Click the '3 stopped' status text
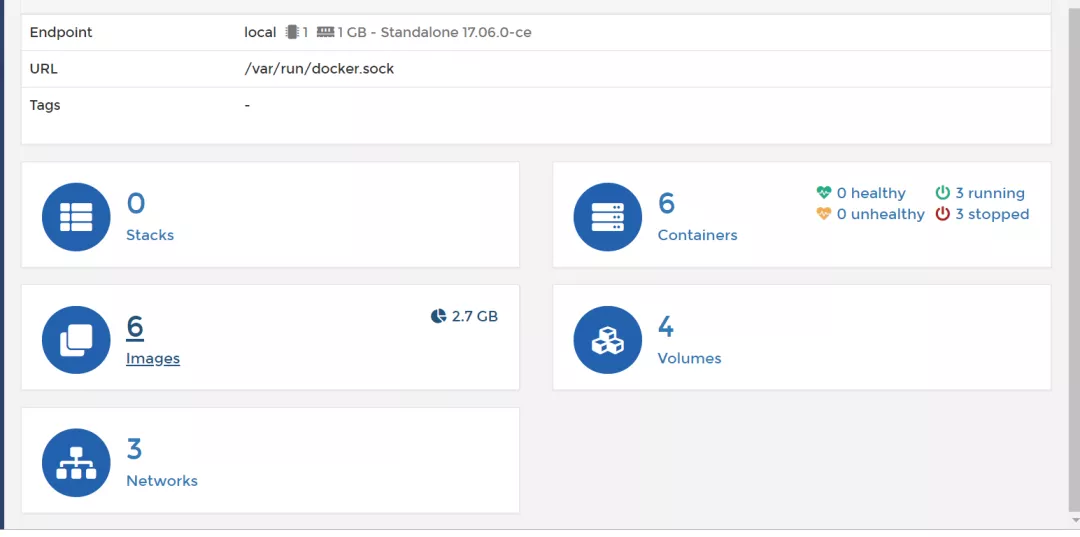1080x537 pixels. click(x=992, y=214)
